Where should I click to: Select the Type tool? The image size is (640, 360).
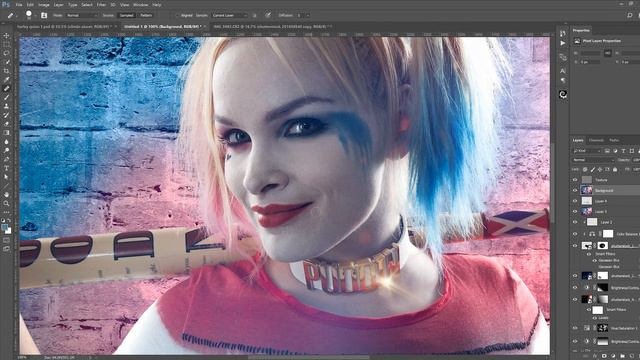tap(7, 168)
